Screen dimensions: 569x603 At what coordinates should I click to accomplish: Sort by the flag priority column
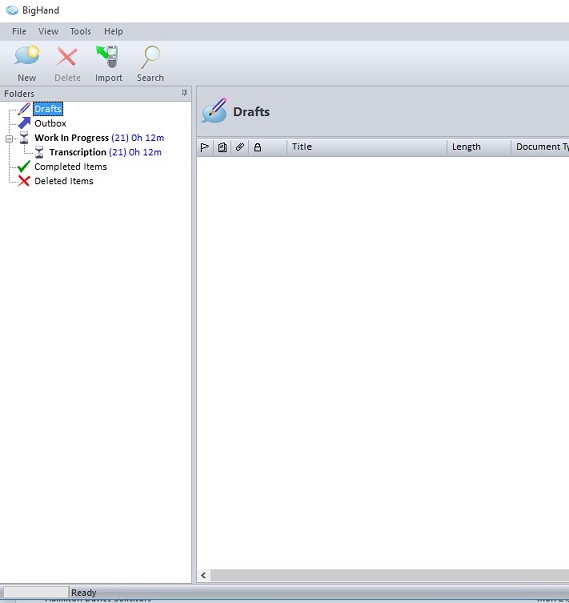tap(205, 147)
